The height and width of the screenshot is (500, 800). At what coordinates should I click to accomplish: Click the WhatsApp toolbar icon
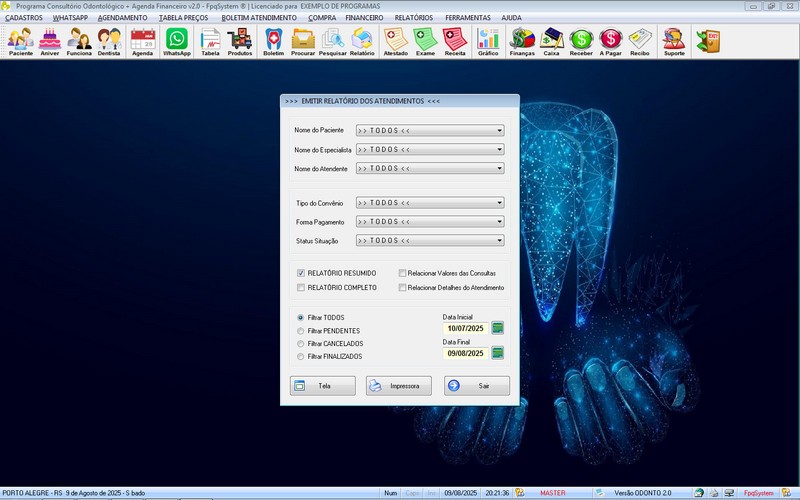pos(177,41)
